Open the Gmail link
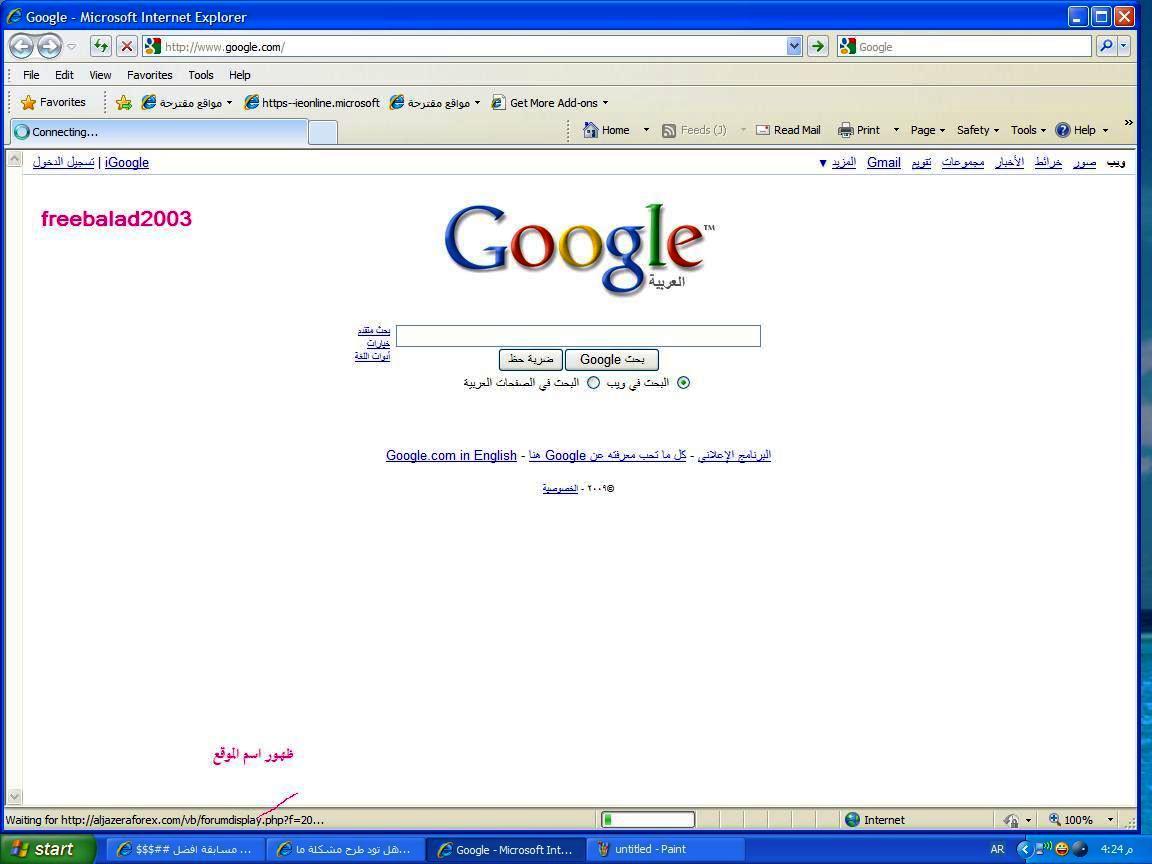The height and width of the screenshot is (864, 1152). click(883, 162)
